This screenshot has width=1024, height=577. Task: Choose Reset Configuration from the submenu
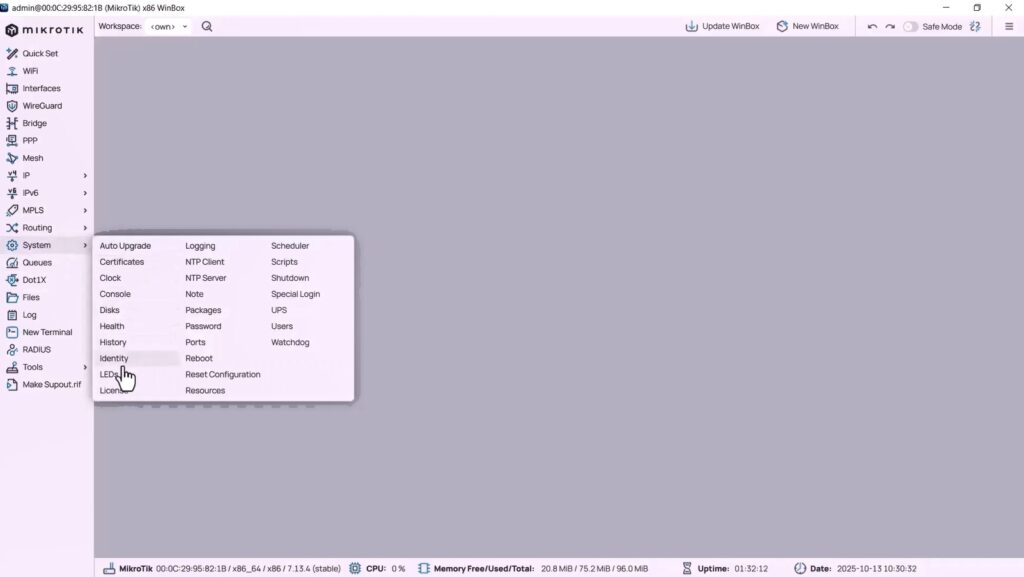pos(223,375)
